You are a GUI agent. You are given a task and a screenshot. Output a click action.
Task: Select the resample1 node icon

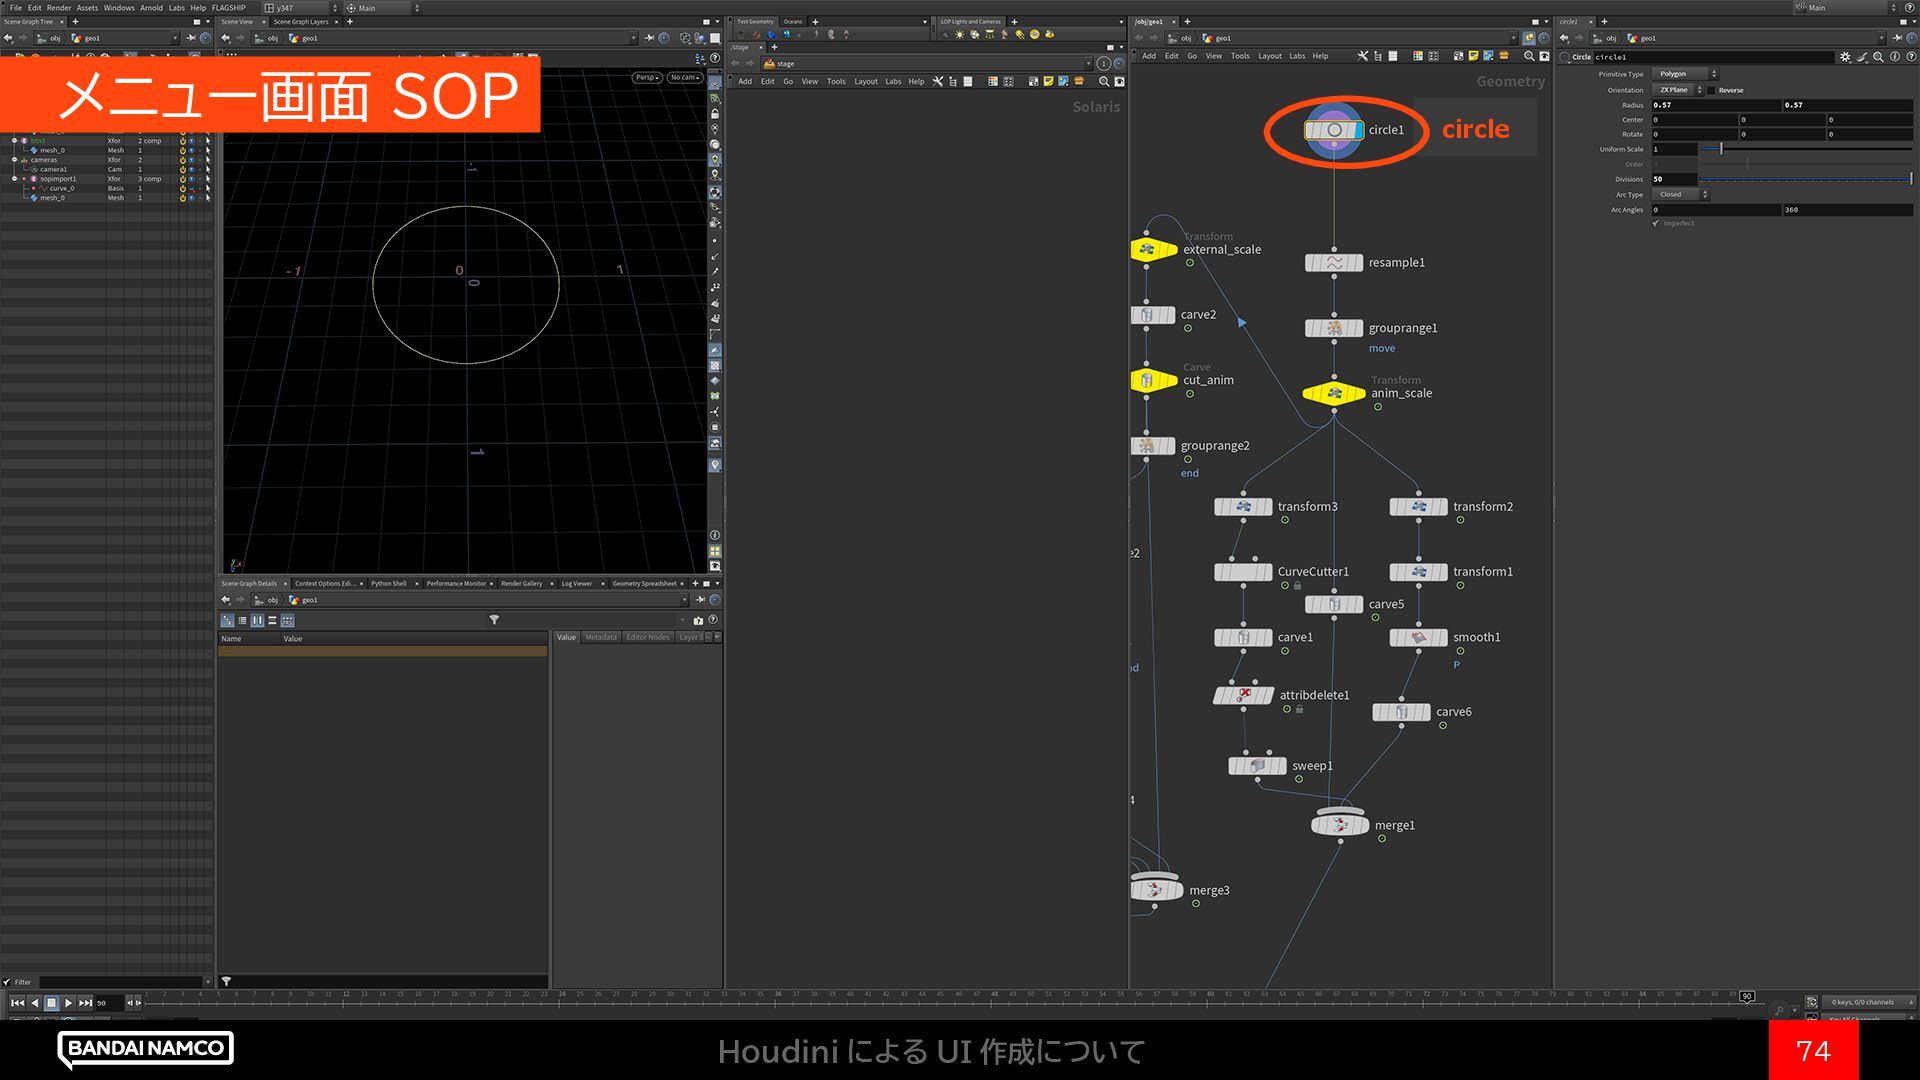pos(1333,263)
